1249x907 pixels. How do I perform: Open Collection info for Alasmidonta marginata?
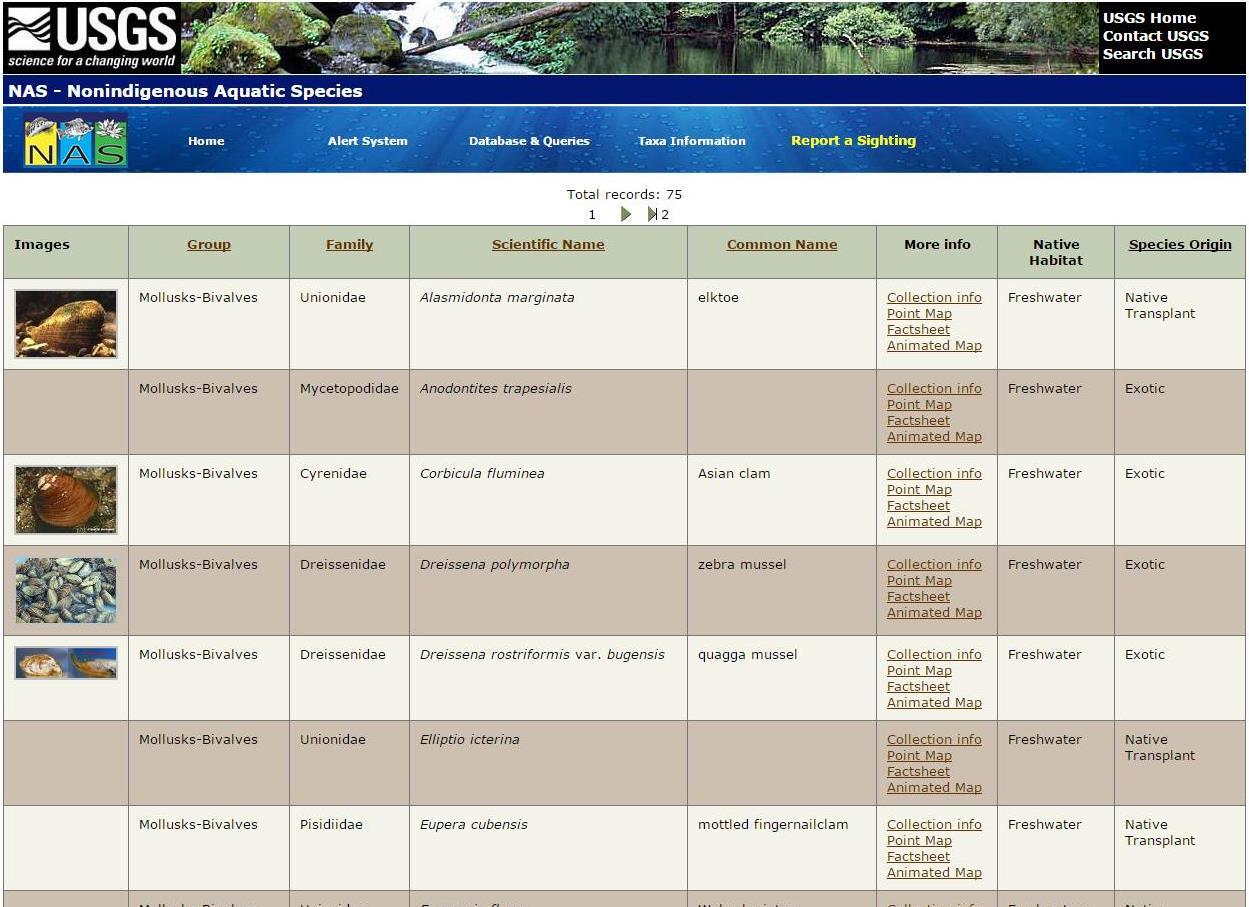[x=934, y=297]
